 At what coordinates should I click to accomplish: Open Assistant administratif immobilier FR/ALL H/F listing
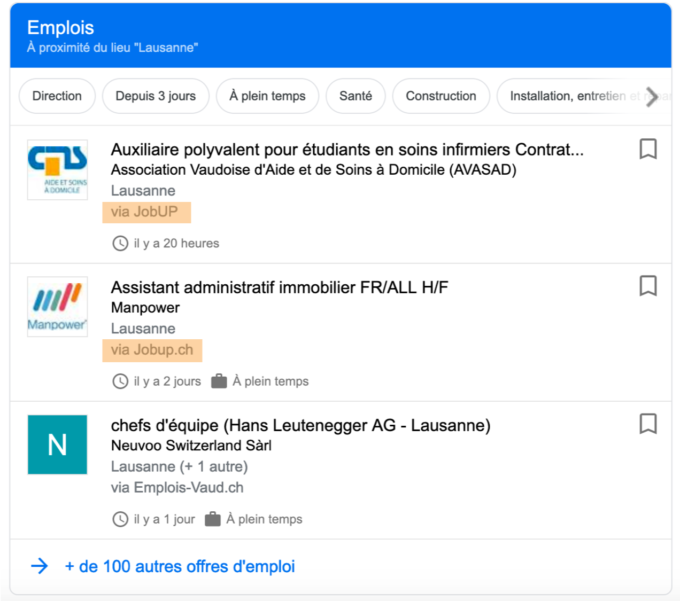tap(280, 288)
